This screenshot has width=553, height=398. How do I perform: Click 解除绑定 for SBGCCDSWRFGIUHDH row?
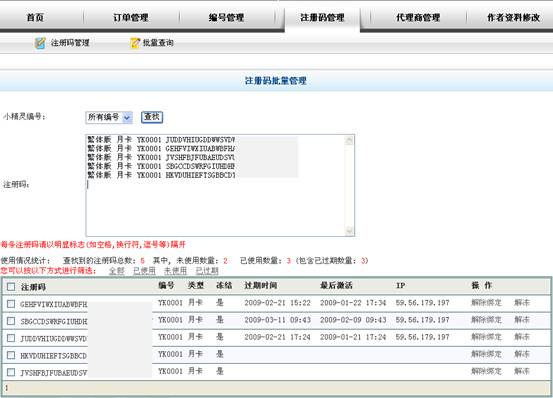486,320
